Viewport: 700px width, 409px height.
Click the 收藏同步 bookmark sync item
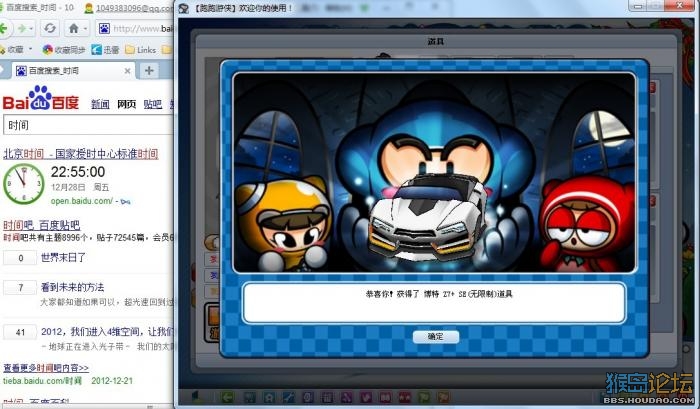(x=64, y=50)
